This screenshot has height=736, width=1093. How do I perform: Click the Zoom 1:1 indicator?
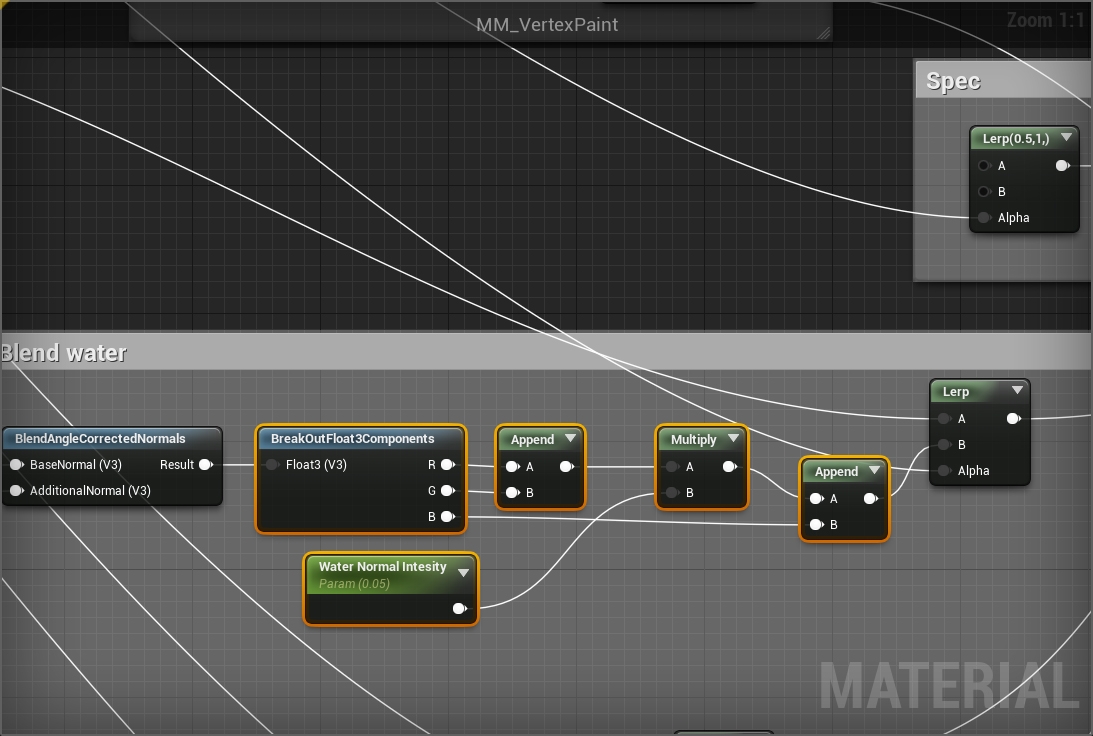1045,20
